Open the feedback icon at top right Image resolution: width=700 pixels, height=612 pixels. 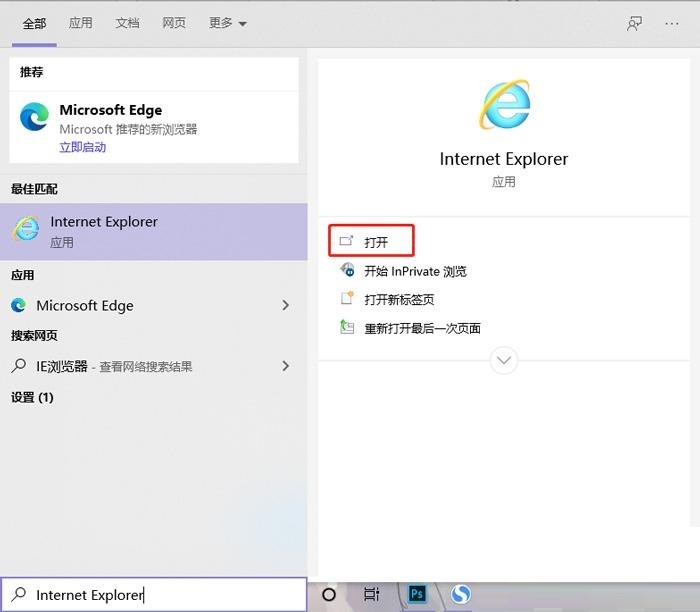[x=634, y=23]
